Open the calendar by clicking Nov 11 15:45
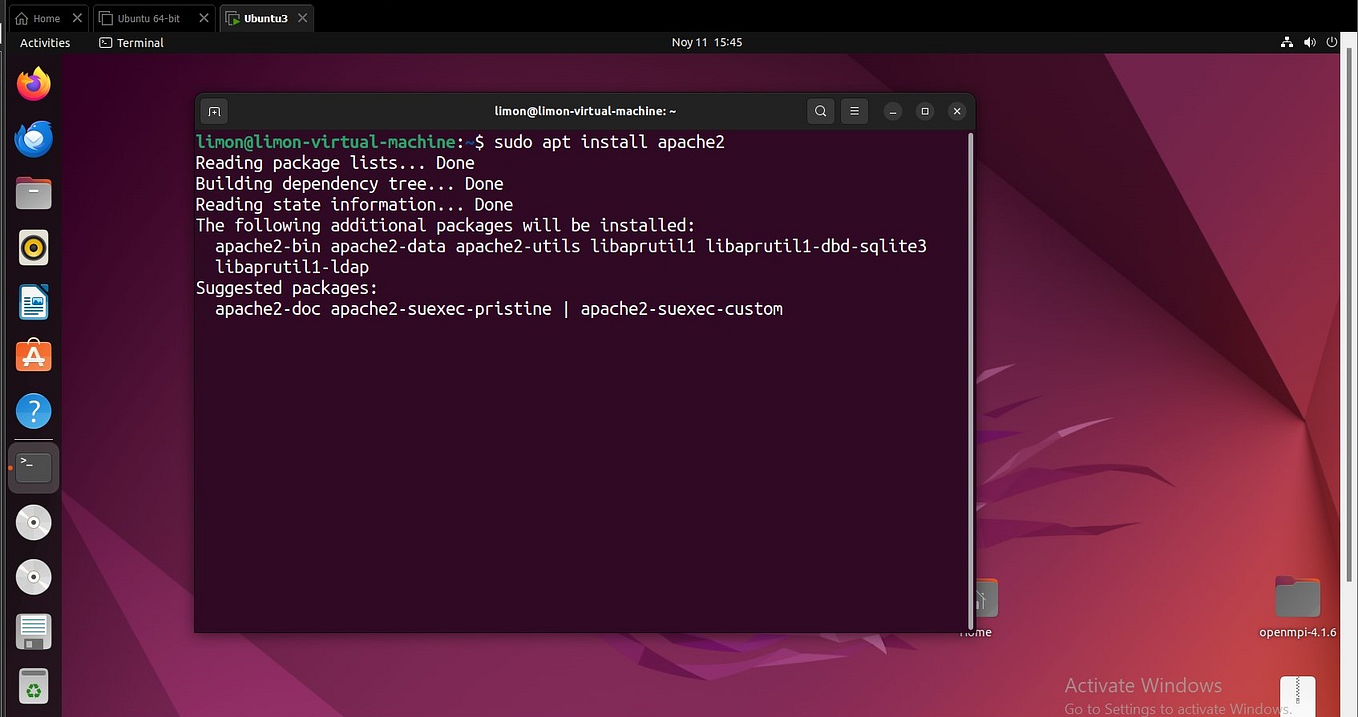 tap(707, 42)
